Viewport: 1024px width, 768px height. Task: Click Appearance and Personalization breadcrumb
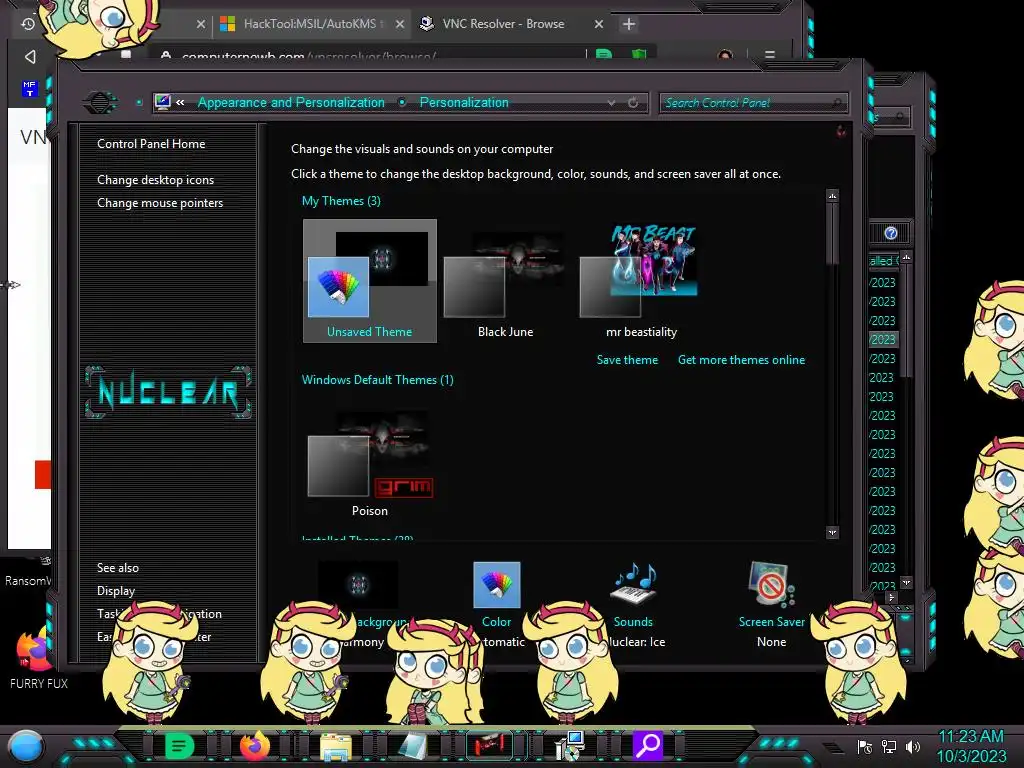[x=291, y=103]
